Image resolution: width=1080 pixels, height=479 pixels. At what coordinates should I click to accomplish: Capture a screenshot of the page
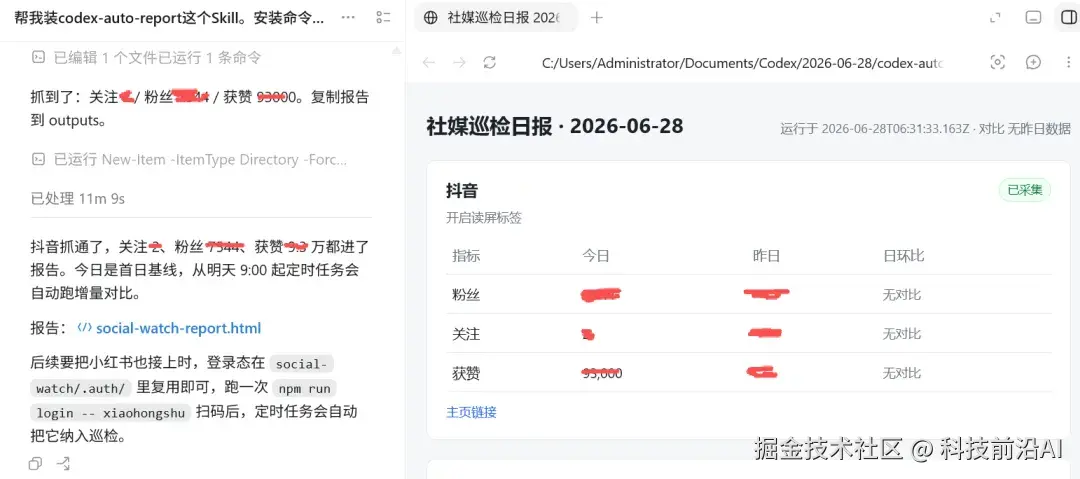point(997,63)
